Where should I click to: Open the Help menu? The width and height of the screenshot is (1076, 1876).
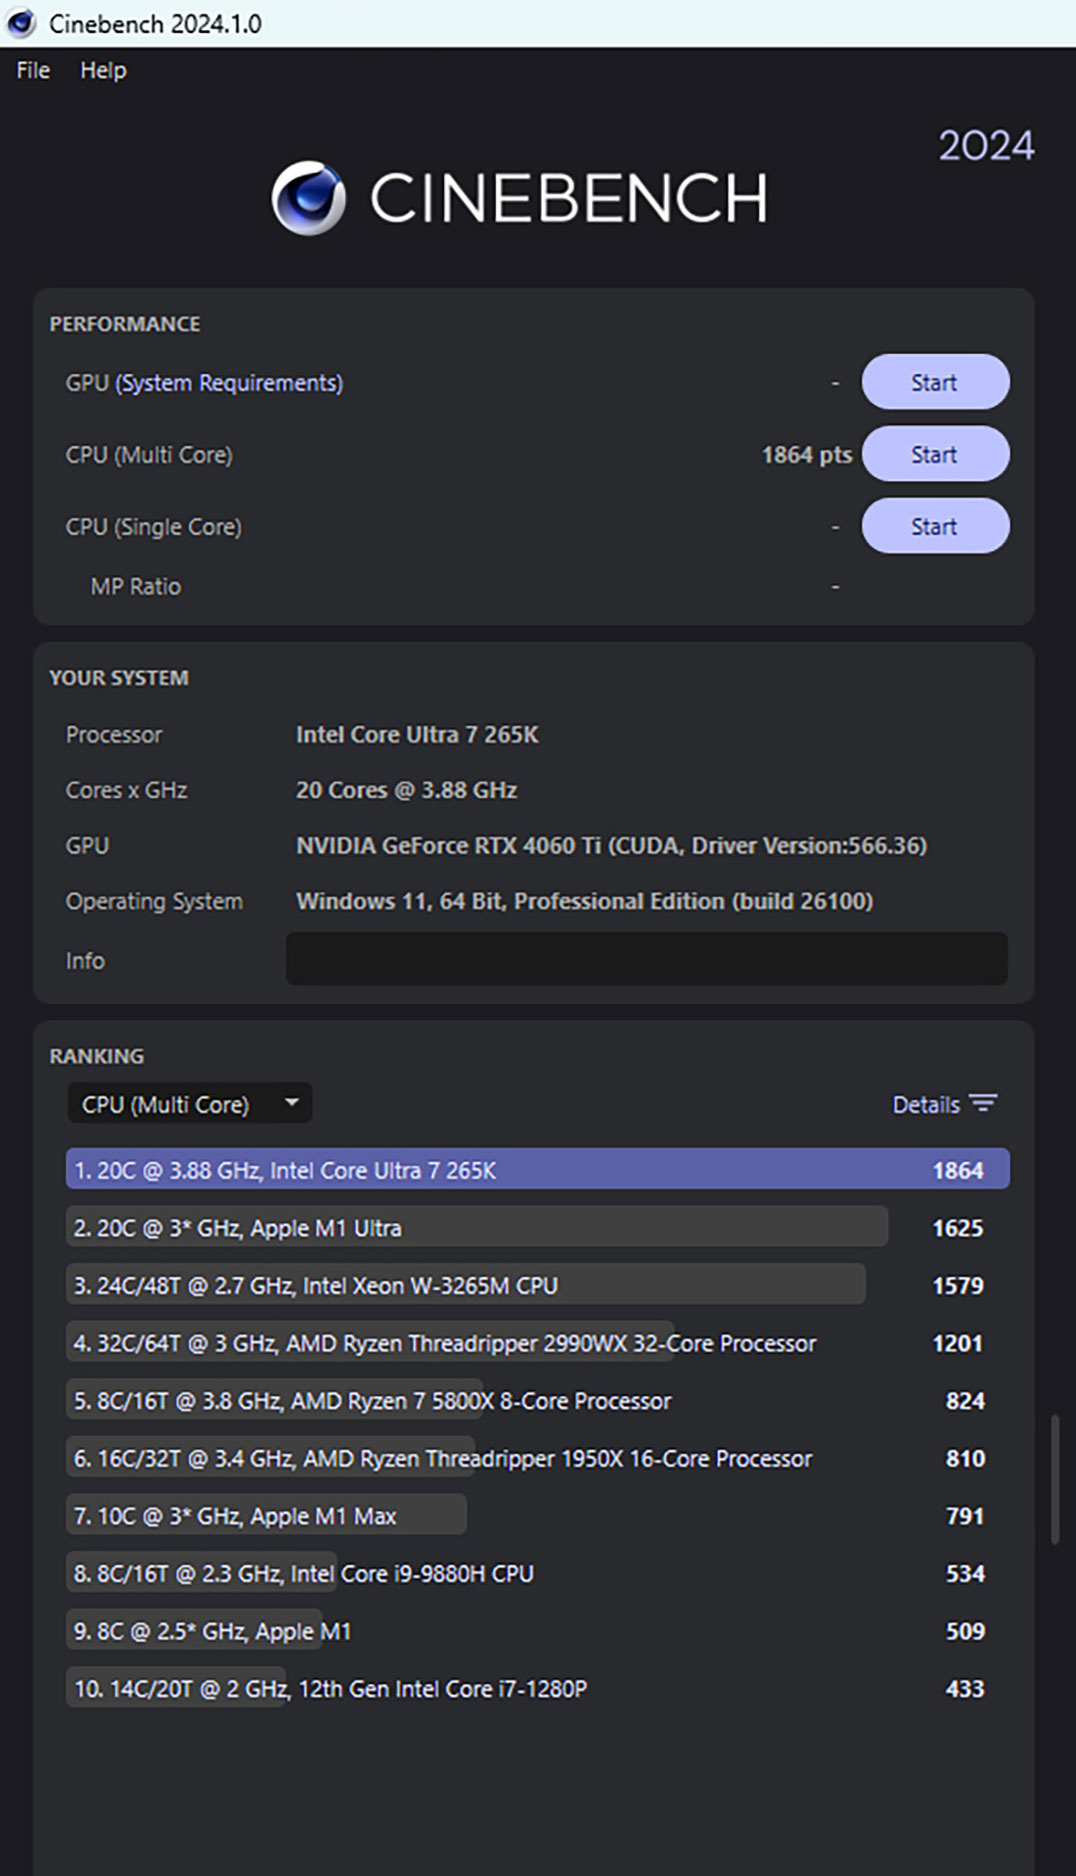point(103,70)
